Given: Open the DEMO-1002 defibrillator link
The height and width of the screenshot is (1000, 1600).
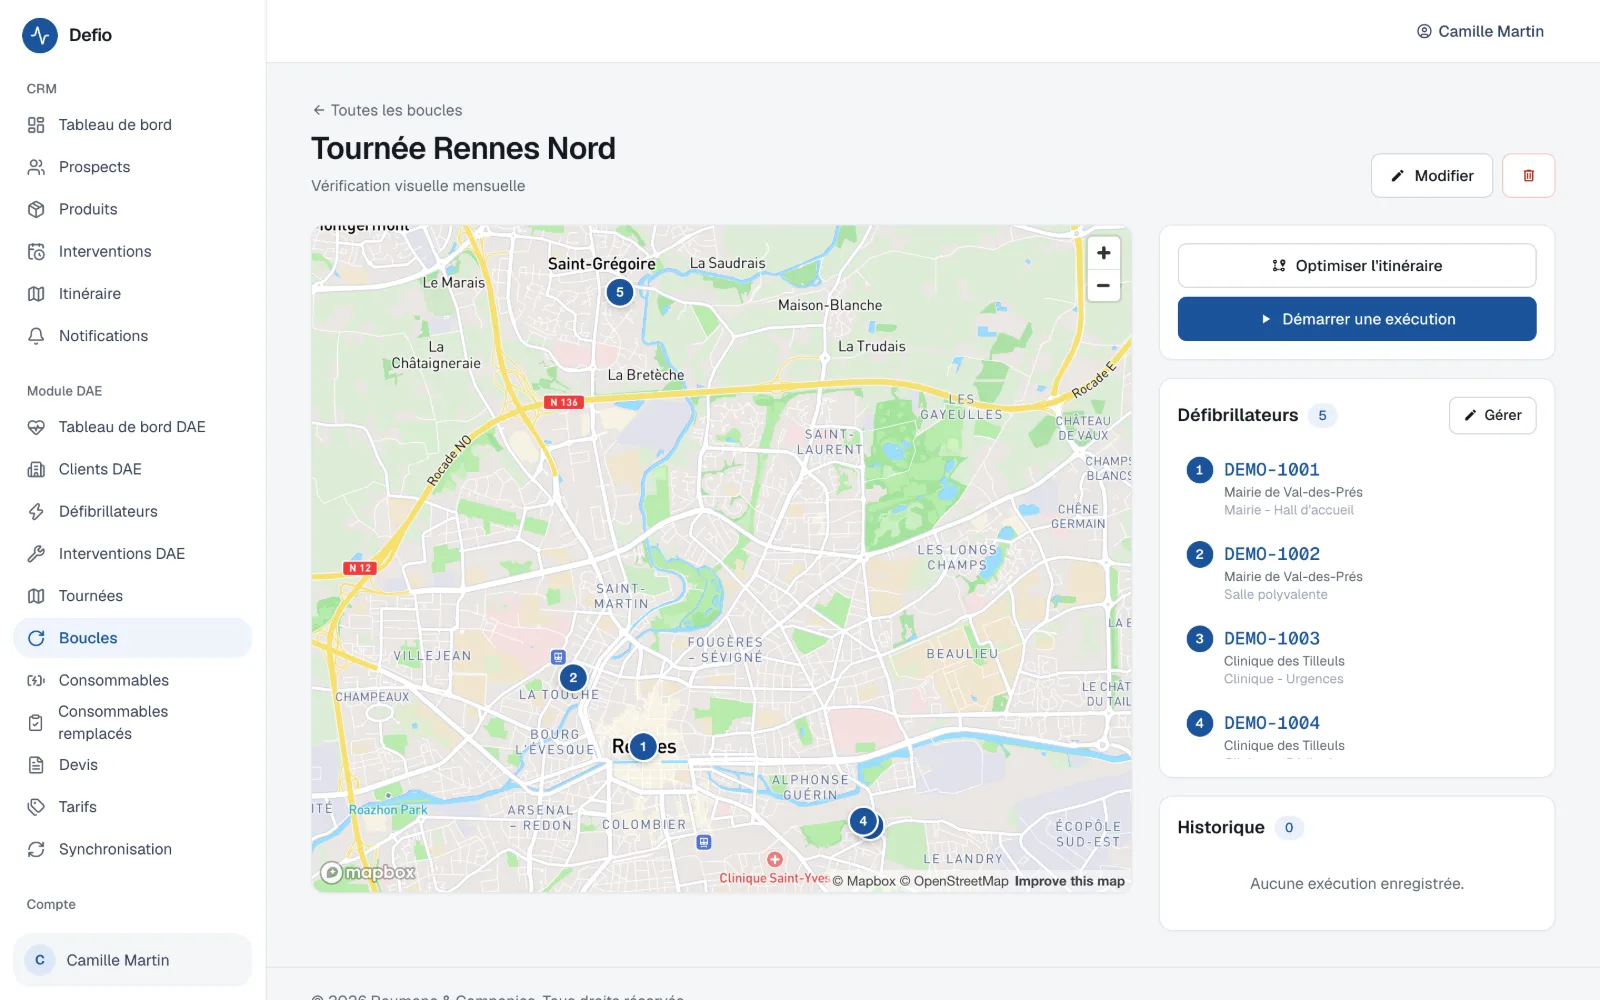Looking at the screenshot, I should coord(1271,554).
